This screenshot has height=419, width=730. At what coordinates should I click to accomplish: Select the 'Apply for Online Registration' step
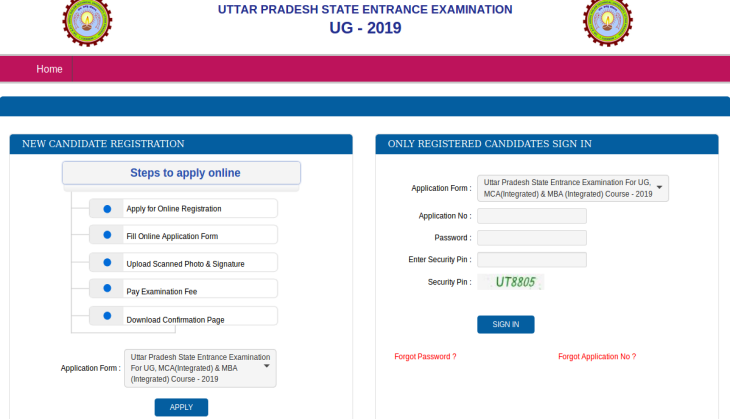(x=183, y=209)
